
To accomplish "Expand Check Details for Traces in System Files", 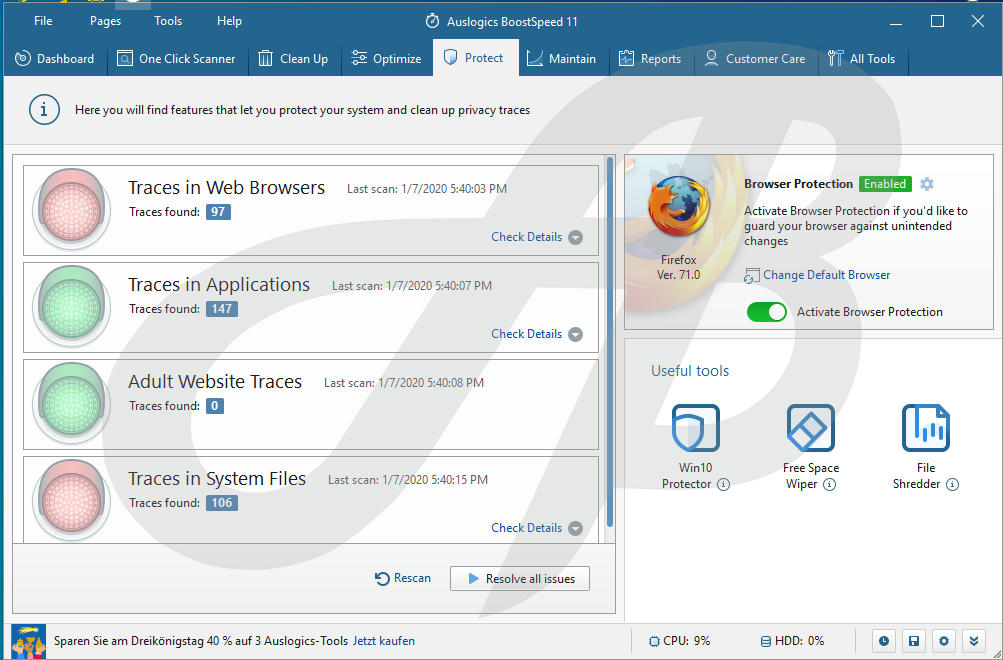I will click(x=537, y=528).
